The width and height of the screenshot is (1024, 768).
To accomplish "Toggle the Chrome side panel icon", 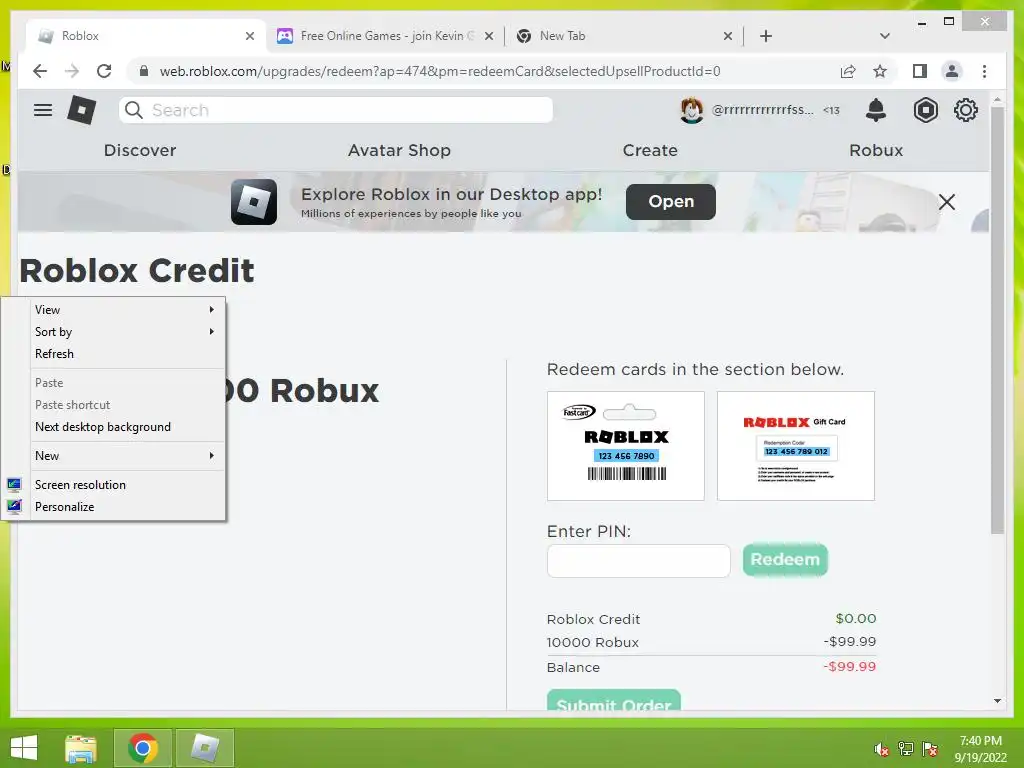I will [x=920, y=71].
